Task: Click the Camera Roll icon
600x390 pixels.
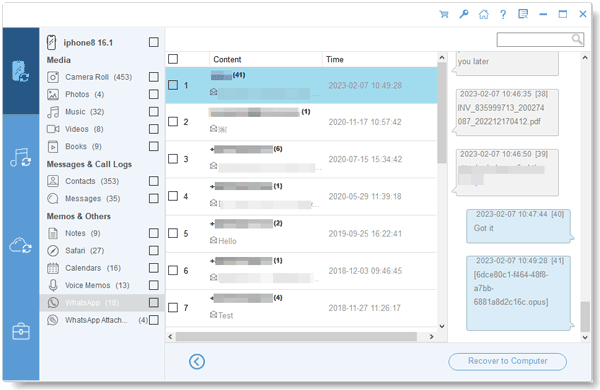Action: 53,77
